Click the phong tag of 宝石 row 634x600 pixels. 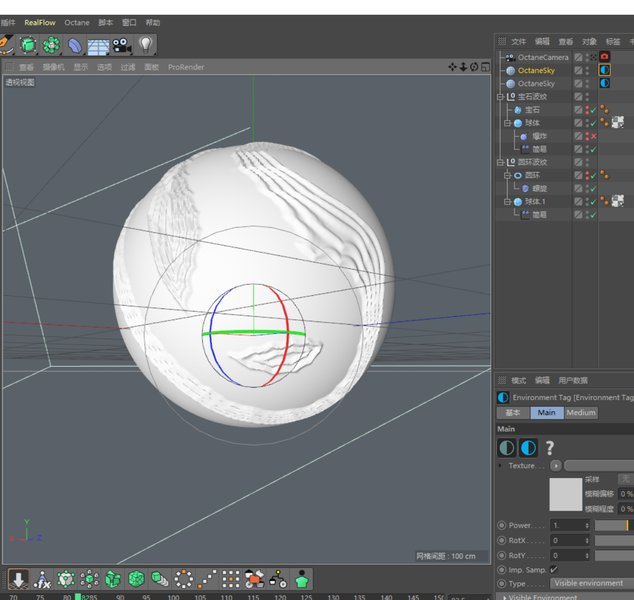pyautogui.click(x=604, y=109)
